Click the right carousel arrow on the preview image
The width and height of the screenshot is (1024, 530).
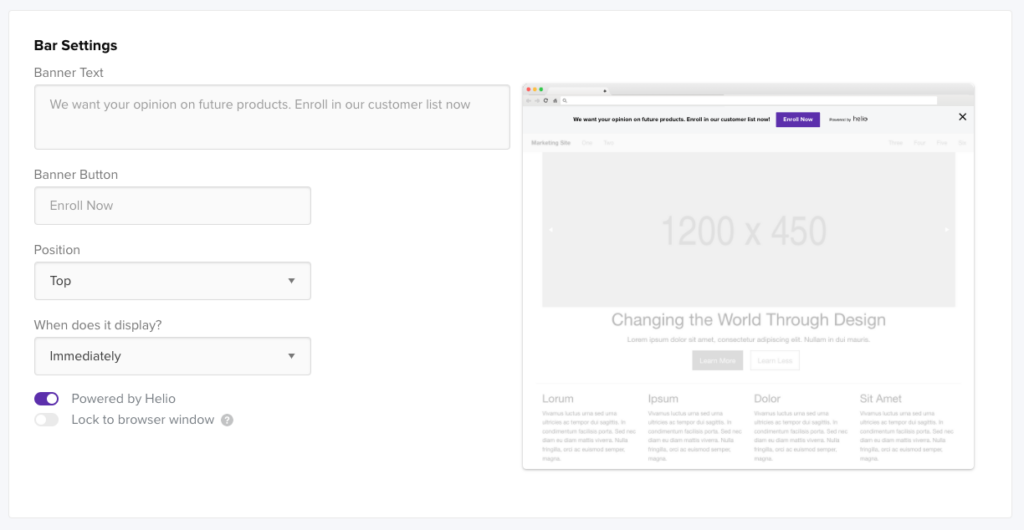pos(946,230)
